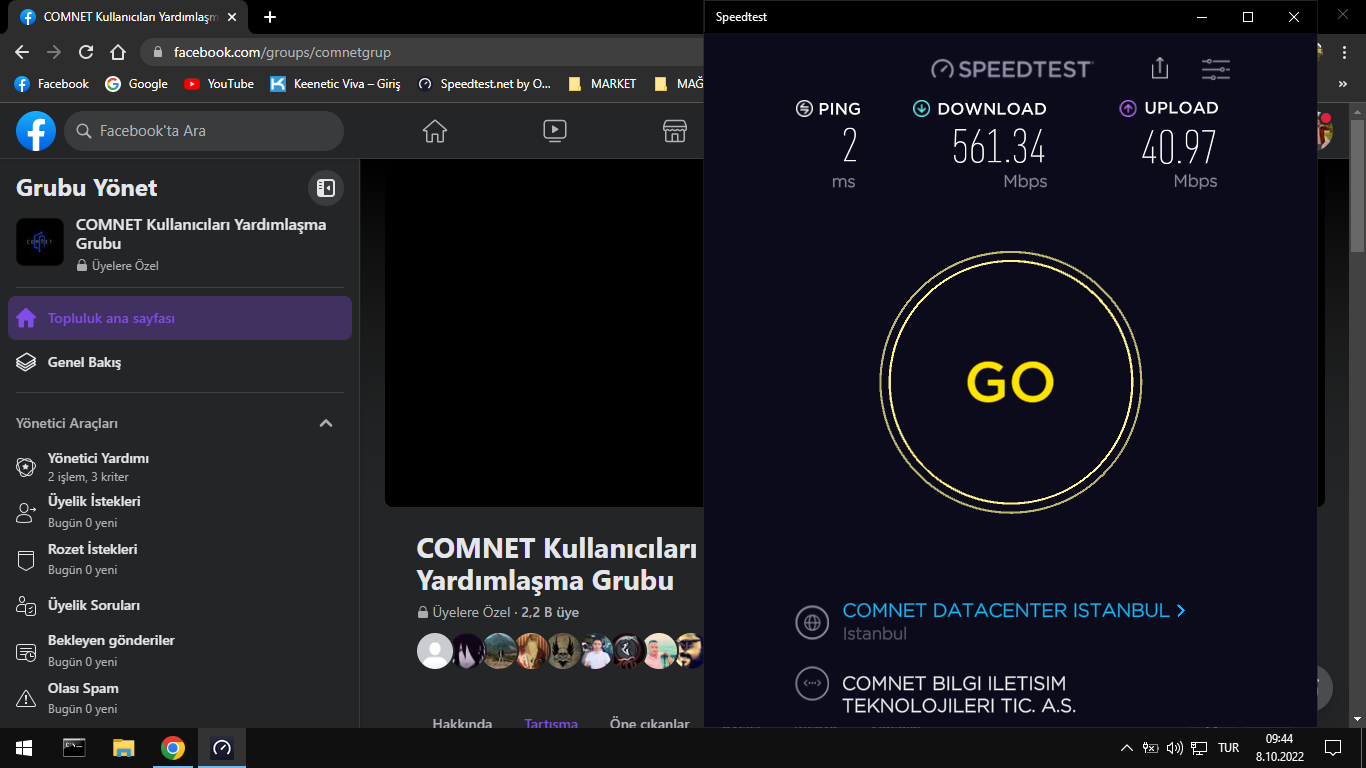Screen dimensions: 1366x768
Task: Go to the Facebook Home feed icon
Action: pyautogui.click(x=434, y=131)
